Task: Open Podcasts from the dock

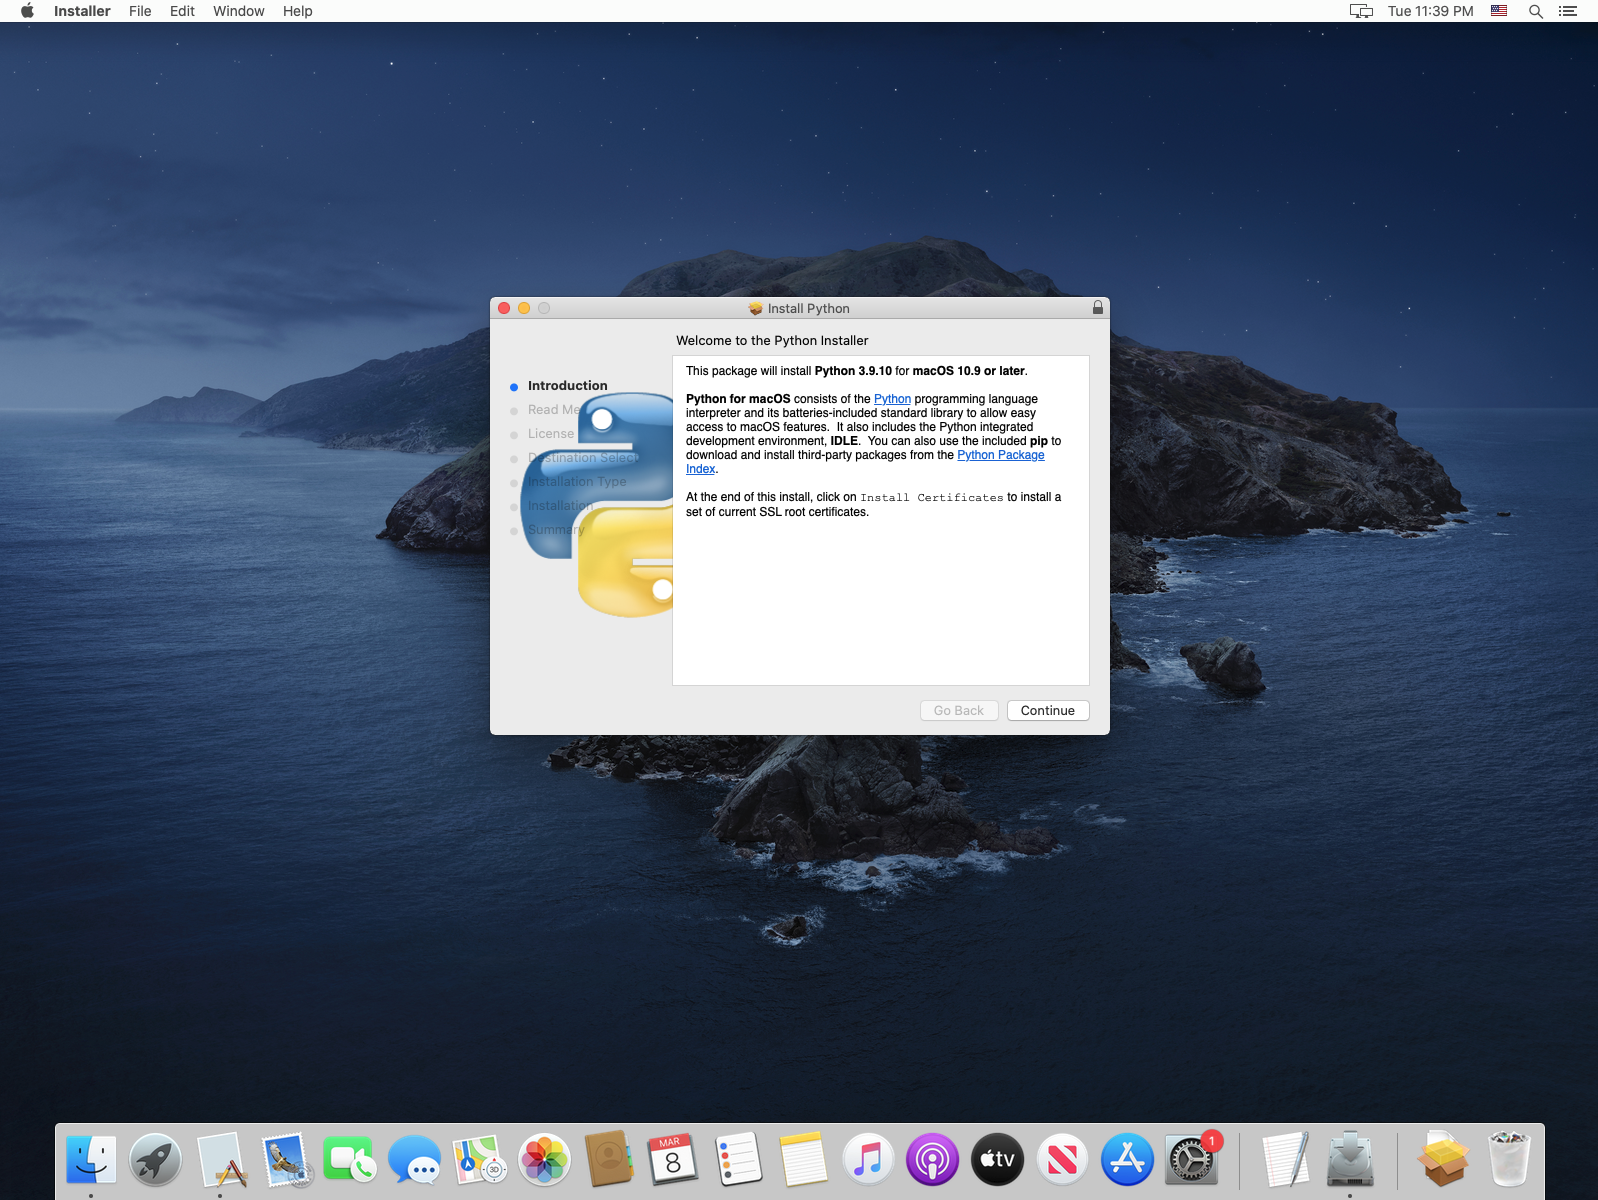Action: [932, 1160]
